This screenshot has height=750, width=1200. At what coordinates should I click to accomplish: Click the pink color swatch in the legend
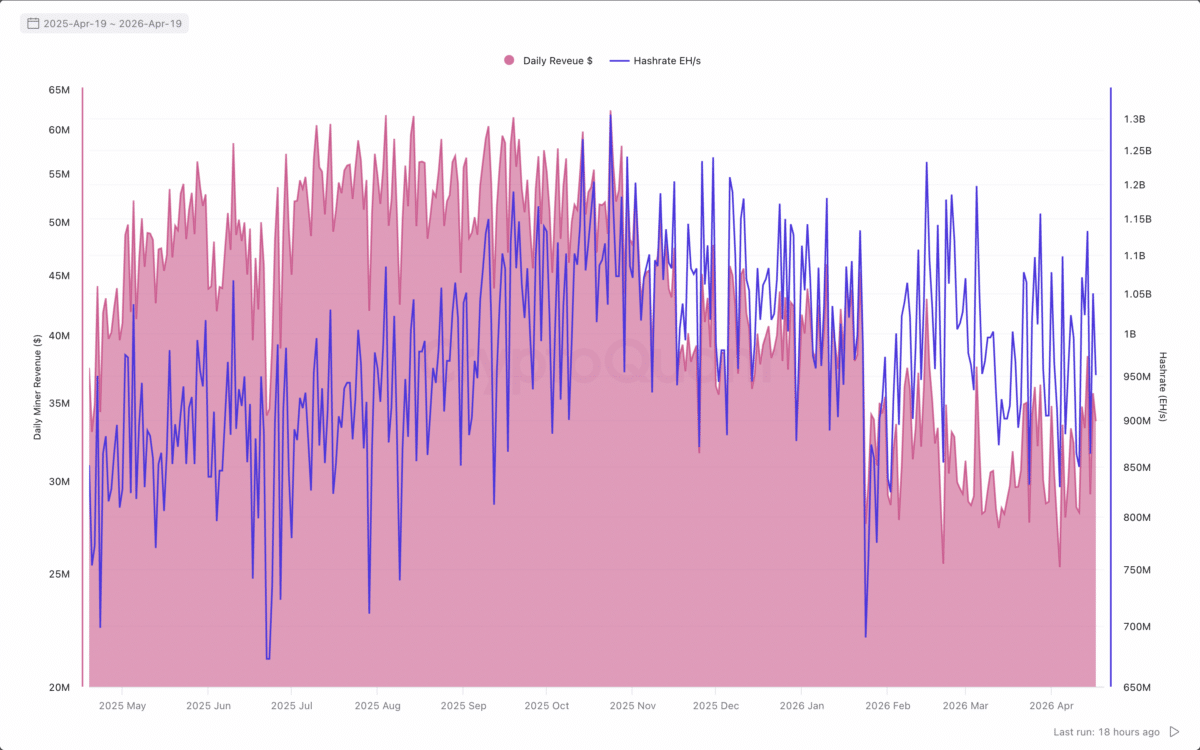(x=508, y=60)
